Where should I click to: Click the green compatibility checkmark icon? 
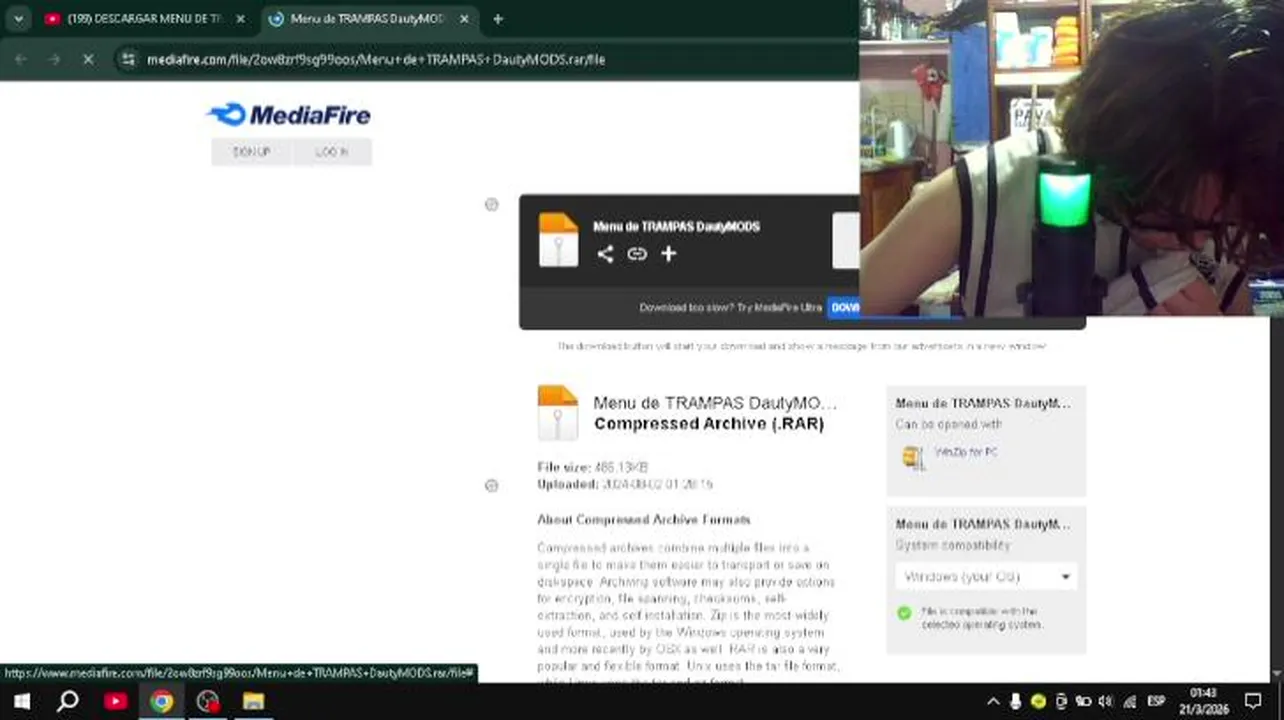(x=905, y=613)
